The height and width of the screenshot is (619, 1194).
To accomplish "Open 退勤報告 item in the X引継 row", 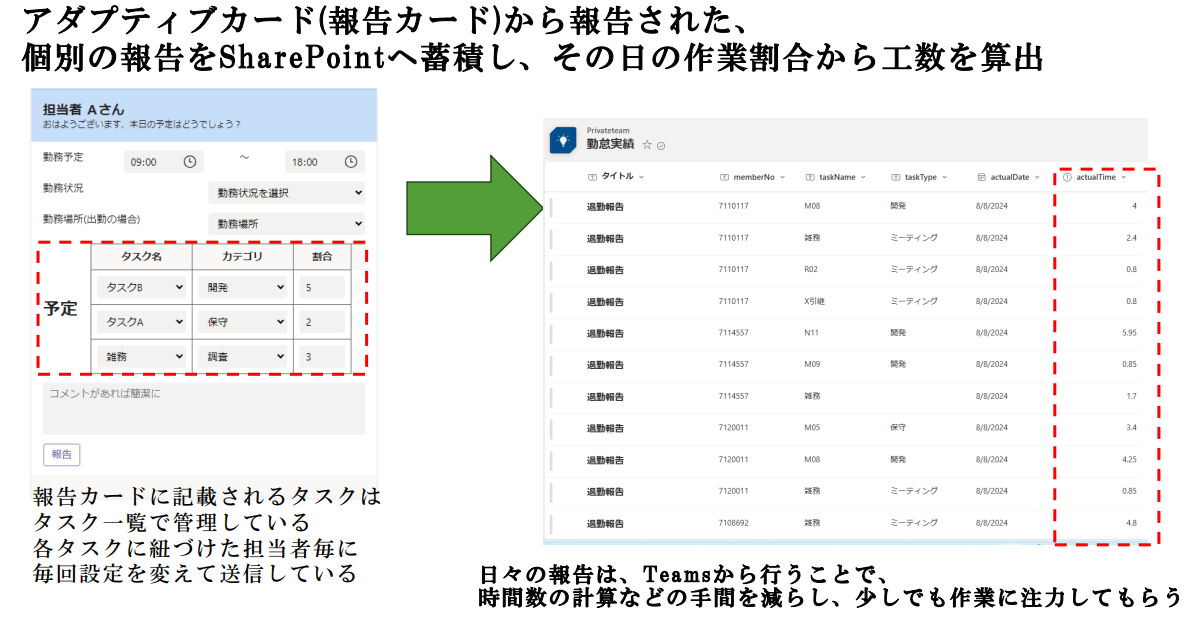I will tap(605, 302).
